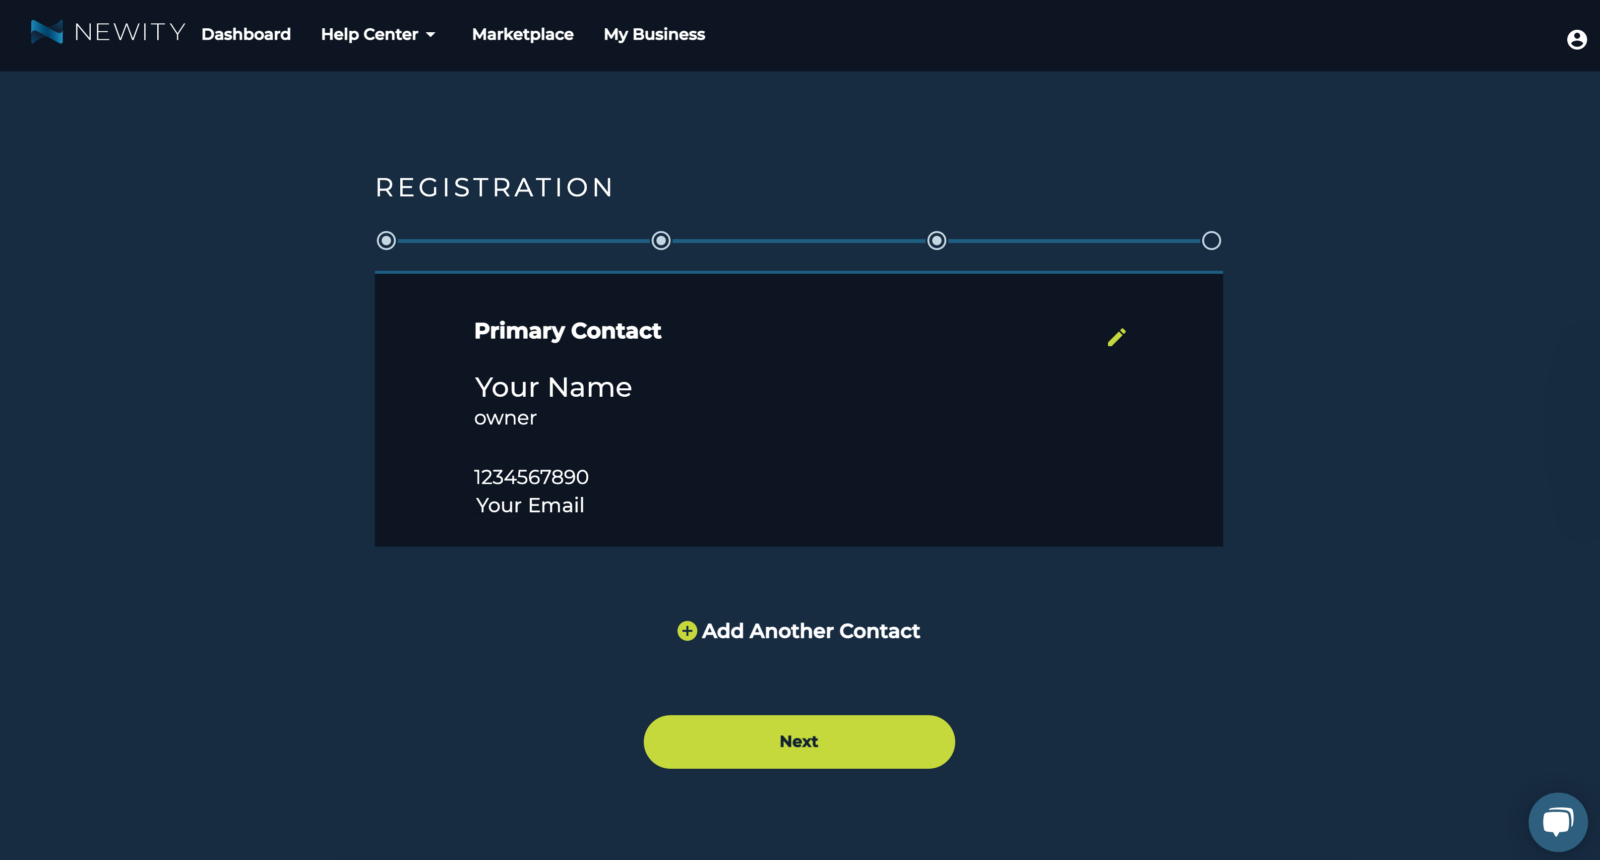
Task: Click the Next button
Action: [799, 742]
